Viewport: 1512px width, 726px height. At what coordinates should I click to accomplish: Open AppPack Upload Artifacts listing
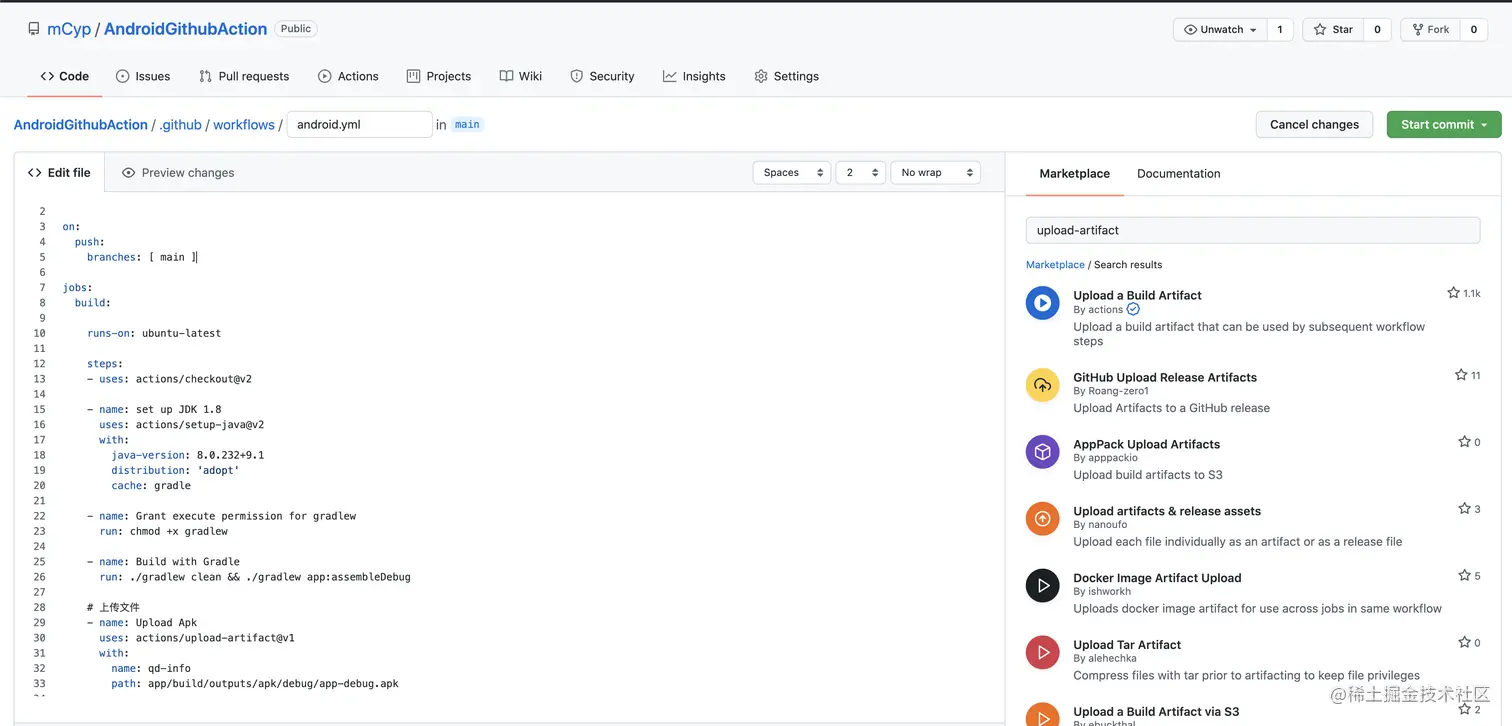(x=1146, y=444)
